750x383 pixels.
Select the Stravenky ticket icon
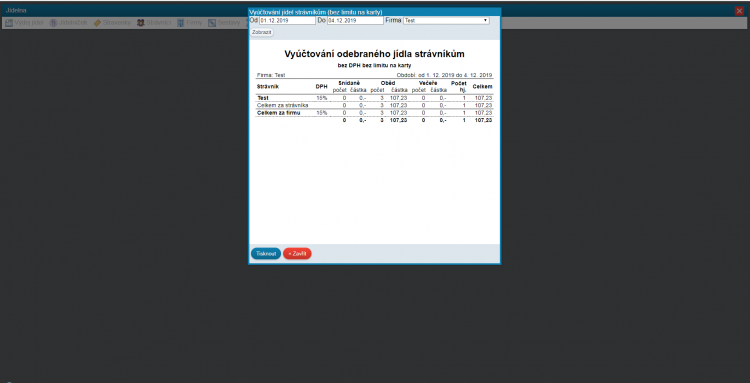tap(97, 22)
